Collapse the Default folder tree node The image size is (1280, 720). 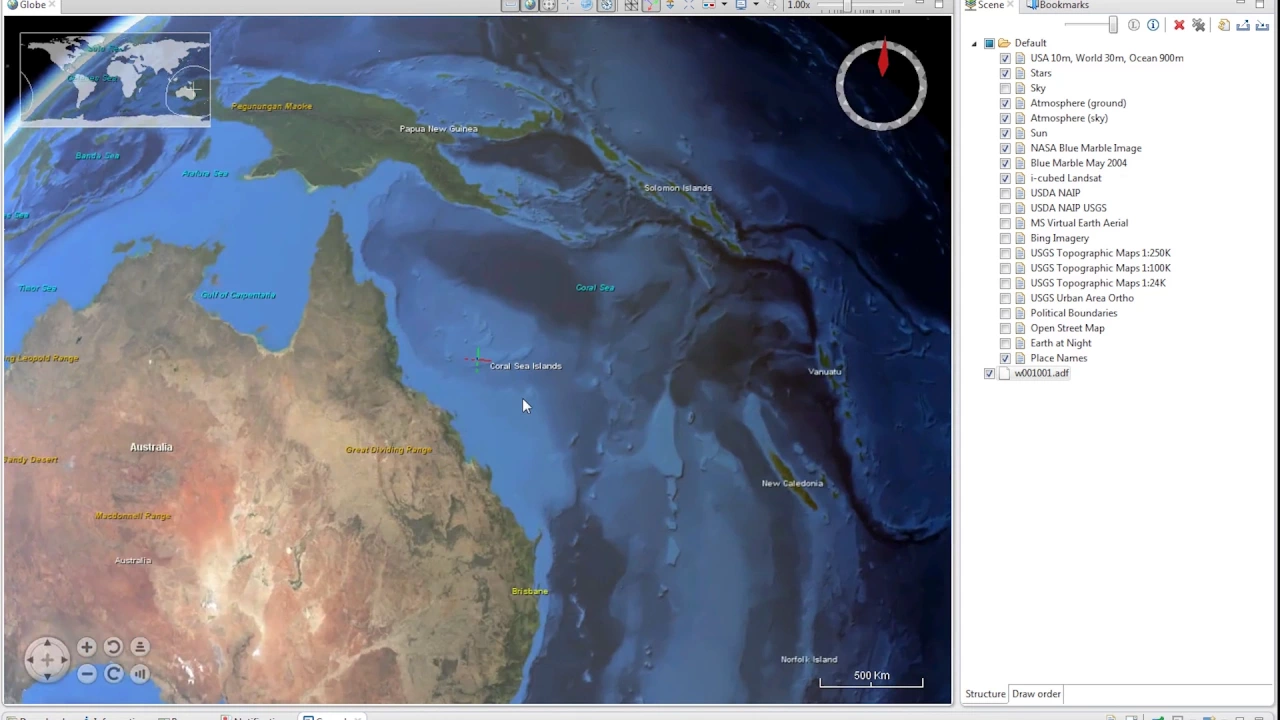click(974, 43)
